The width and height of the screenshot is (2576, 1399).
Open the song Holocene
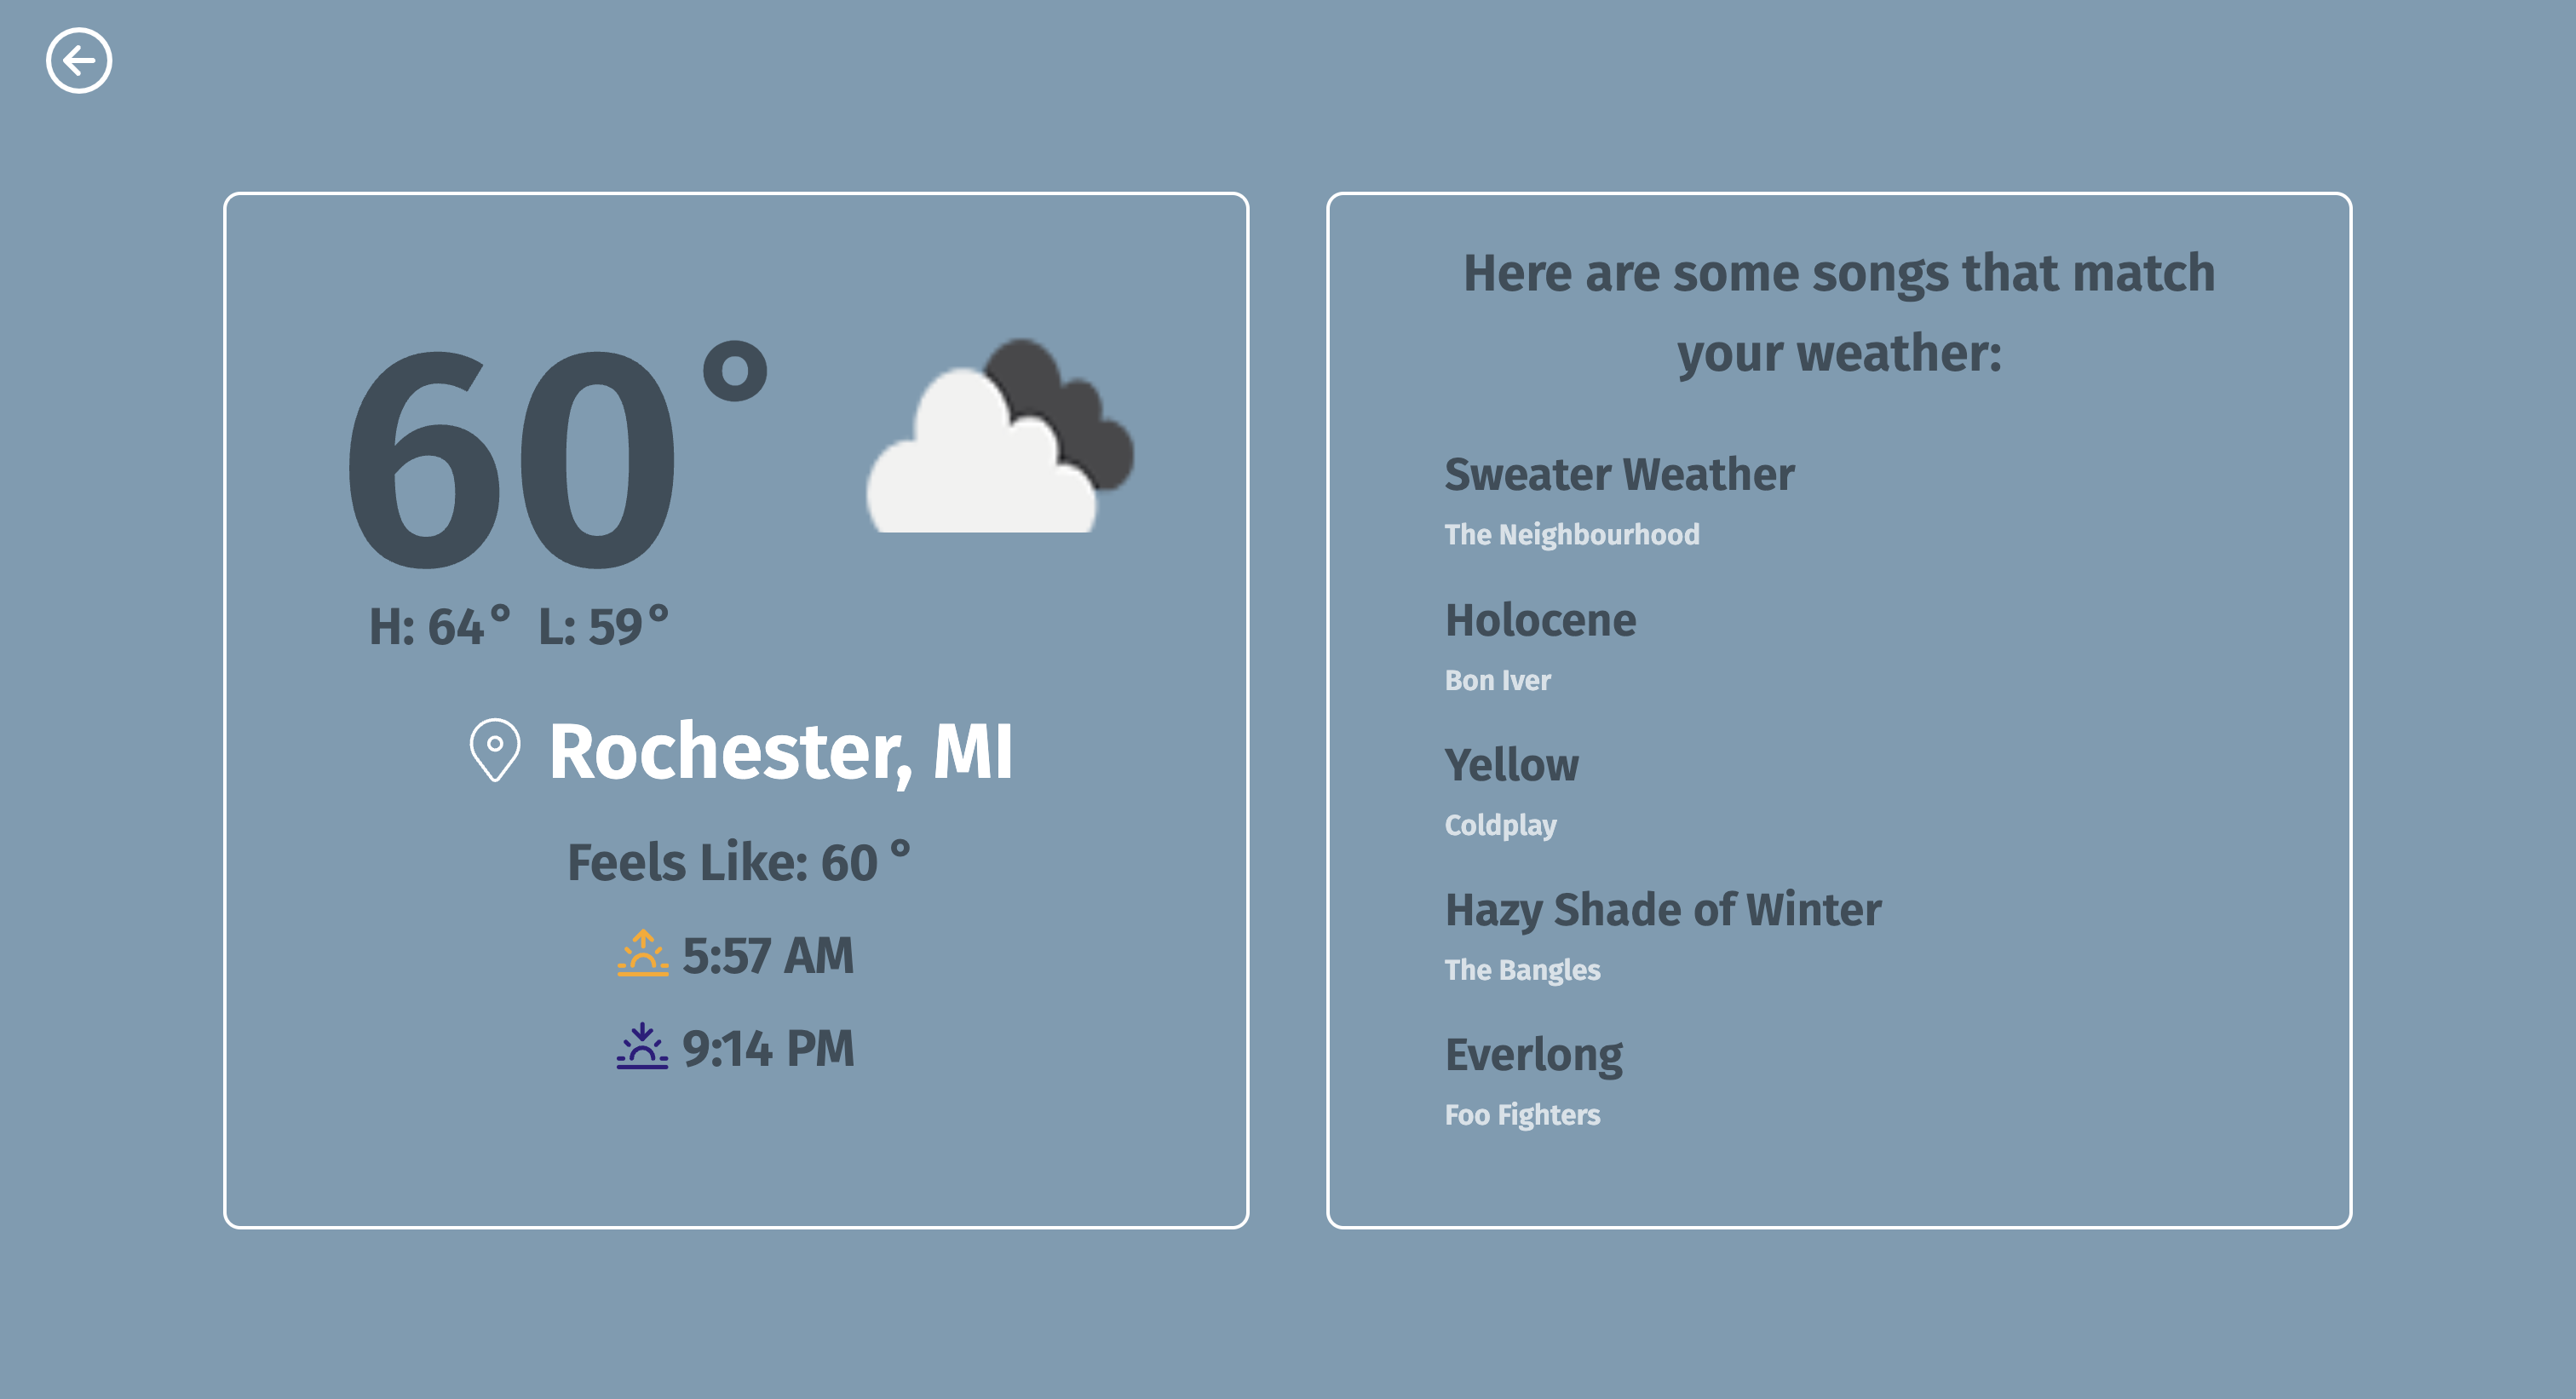[x=1540, y=620]
